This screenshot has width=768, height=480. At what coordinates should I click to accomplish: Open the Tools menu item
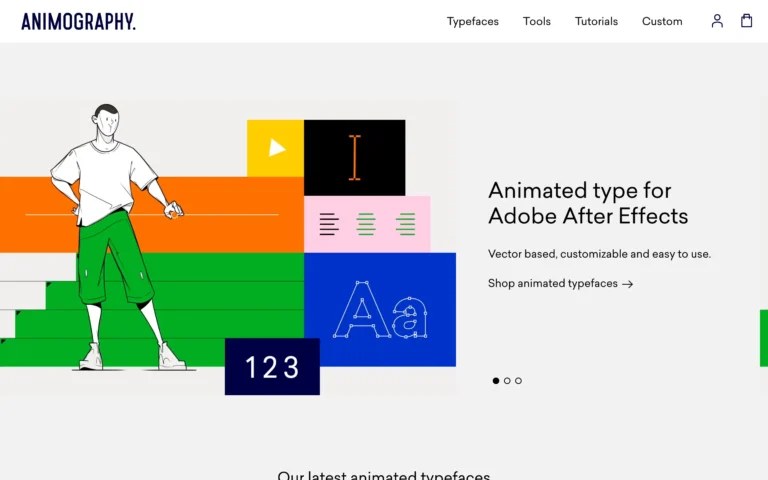tap(537, 22)
